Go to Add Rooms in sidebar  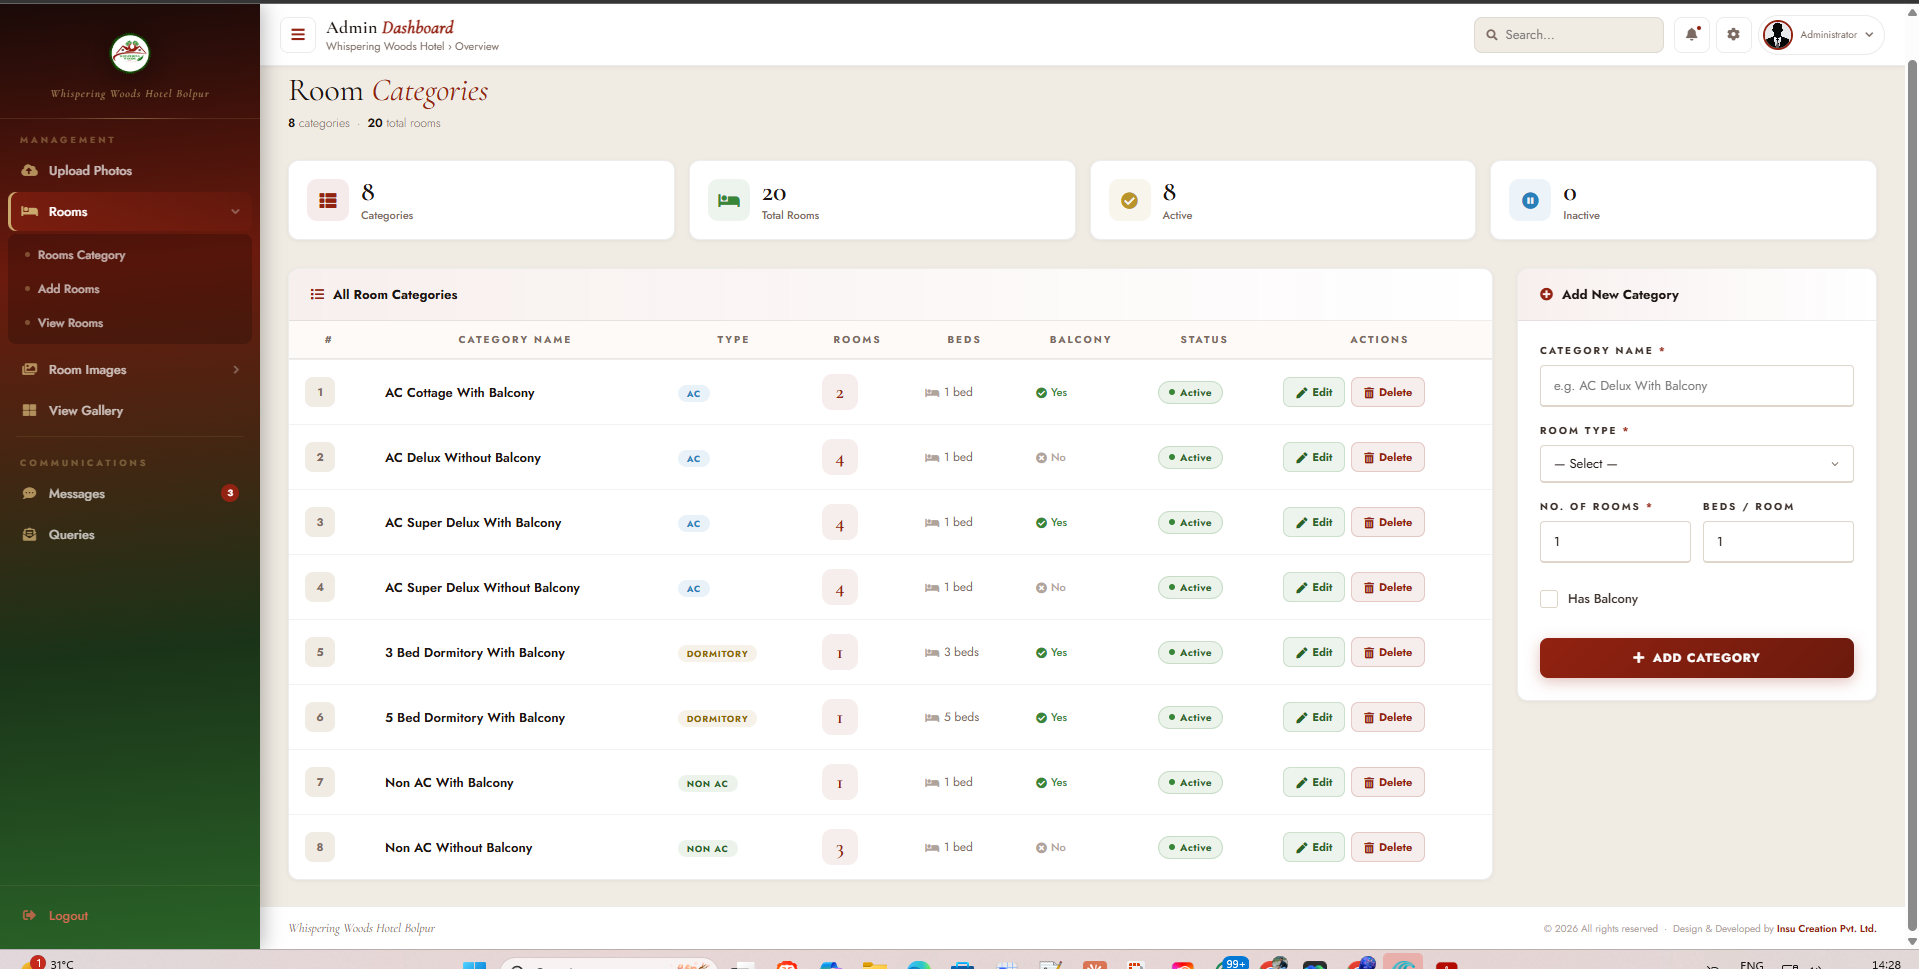click(x=69, y=289)
